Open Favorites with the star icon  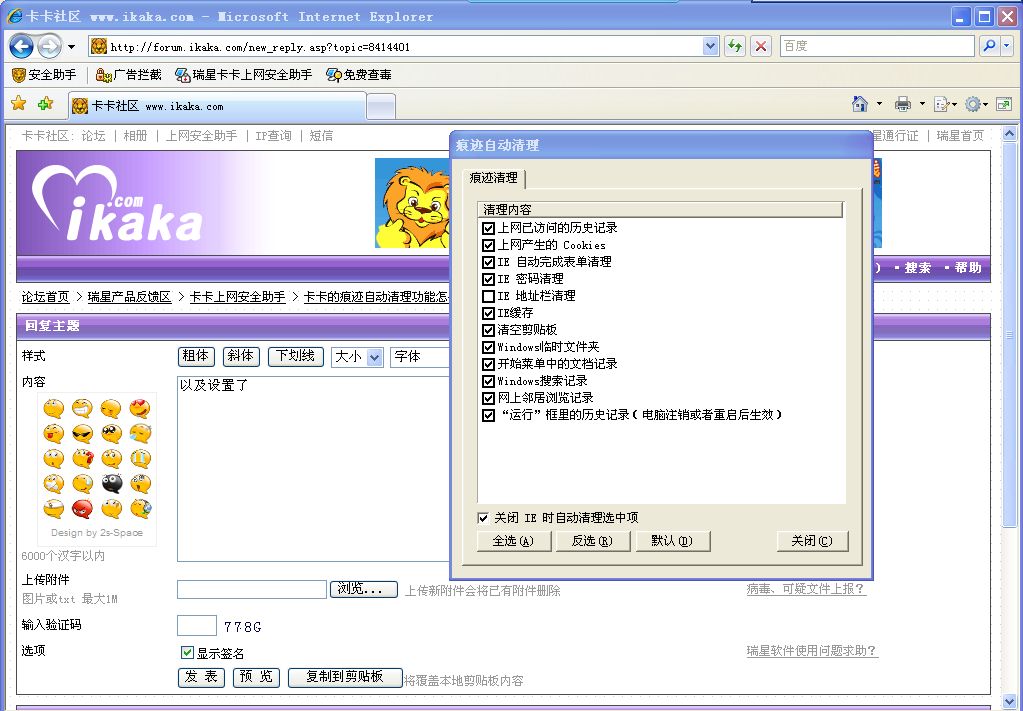[19, 104]
